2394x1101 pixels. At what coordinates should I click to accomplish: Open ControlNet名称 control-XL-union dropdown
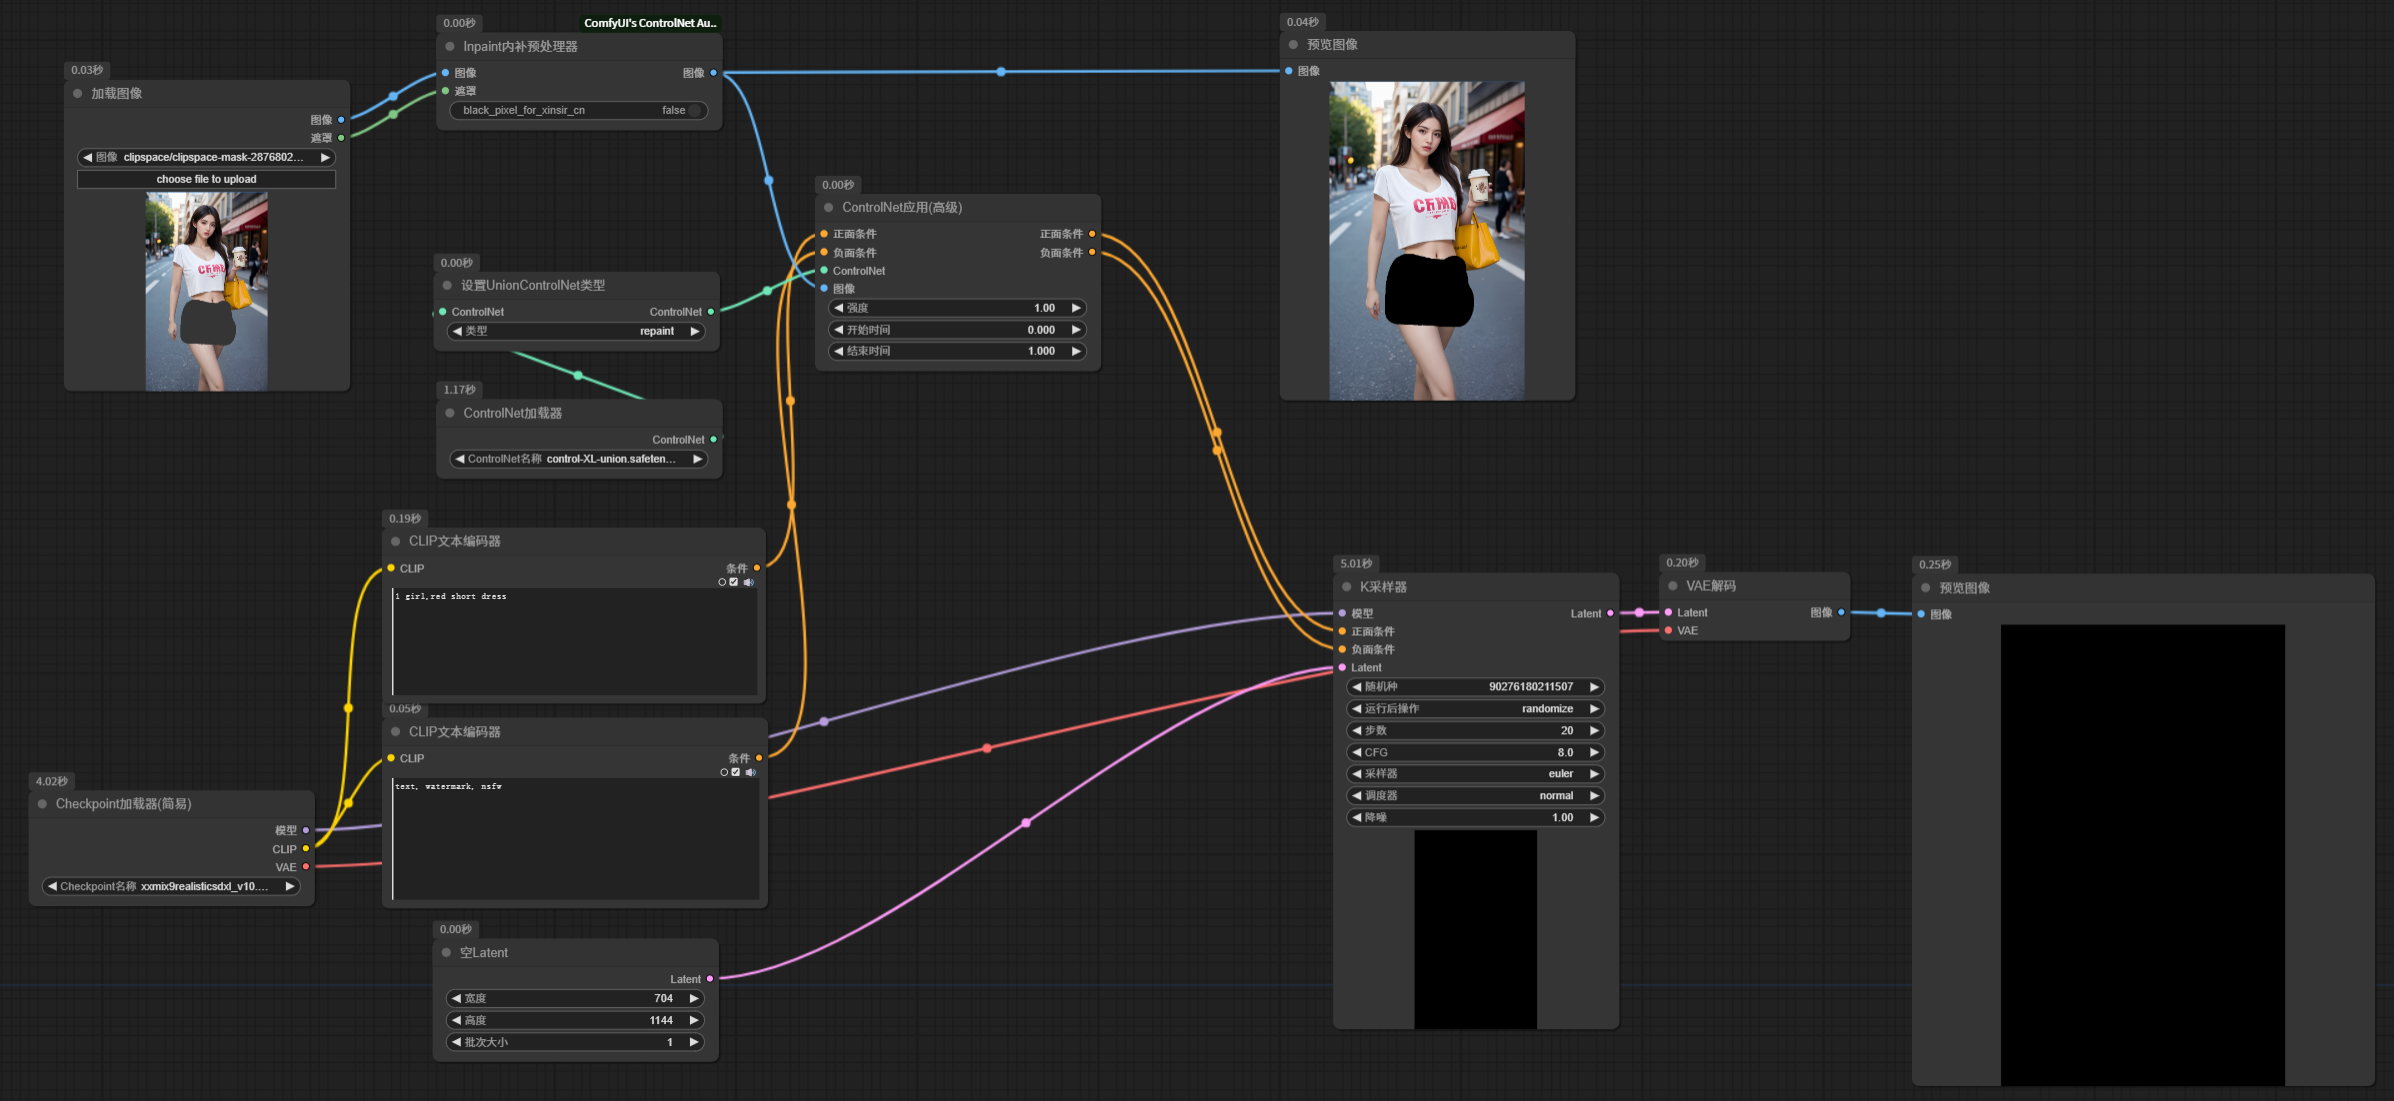coord(579,459)
